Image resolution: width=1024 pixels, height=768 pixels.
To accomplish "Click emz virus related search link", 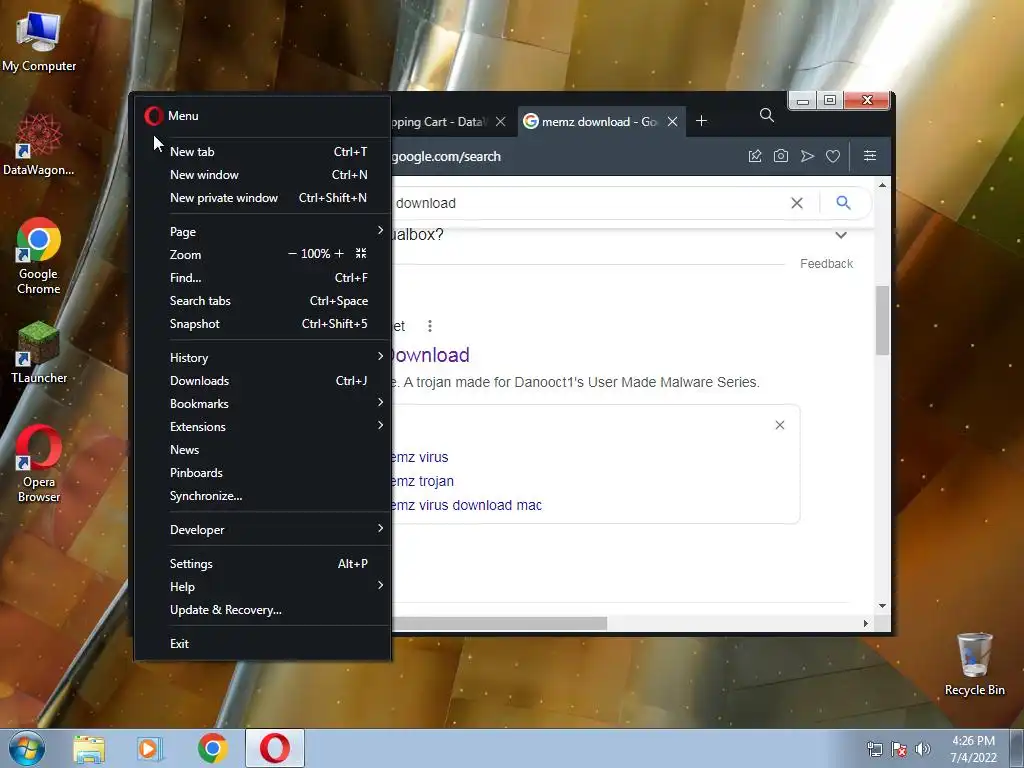I will [x=420, y=457].
